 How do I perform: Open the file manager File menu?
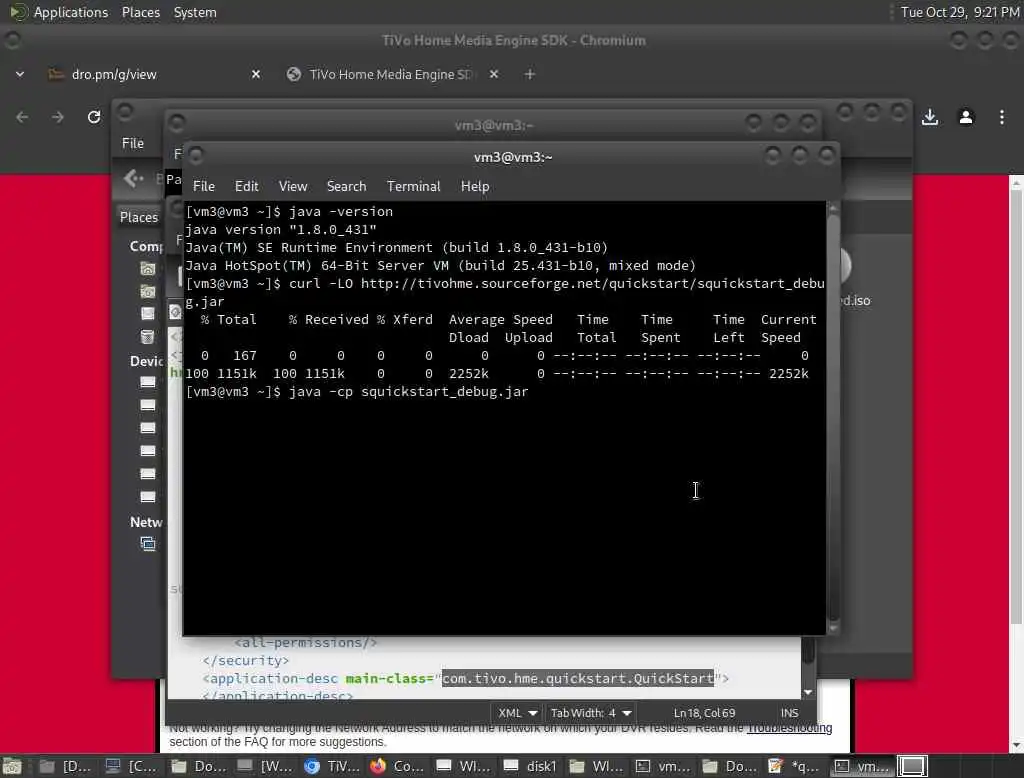coord(133,143)
